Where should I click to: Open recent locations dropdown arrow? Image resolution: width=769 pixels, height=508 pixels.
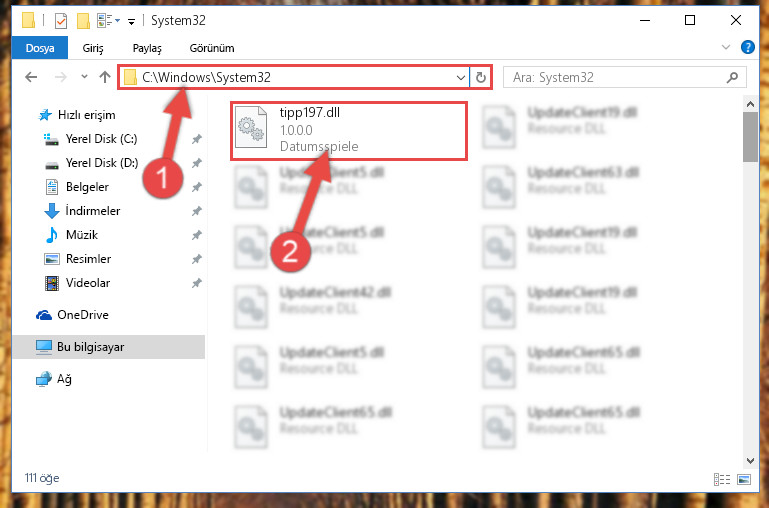coord(84,77)
